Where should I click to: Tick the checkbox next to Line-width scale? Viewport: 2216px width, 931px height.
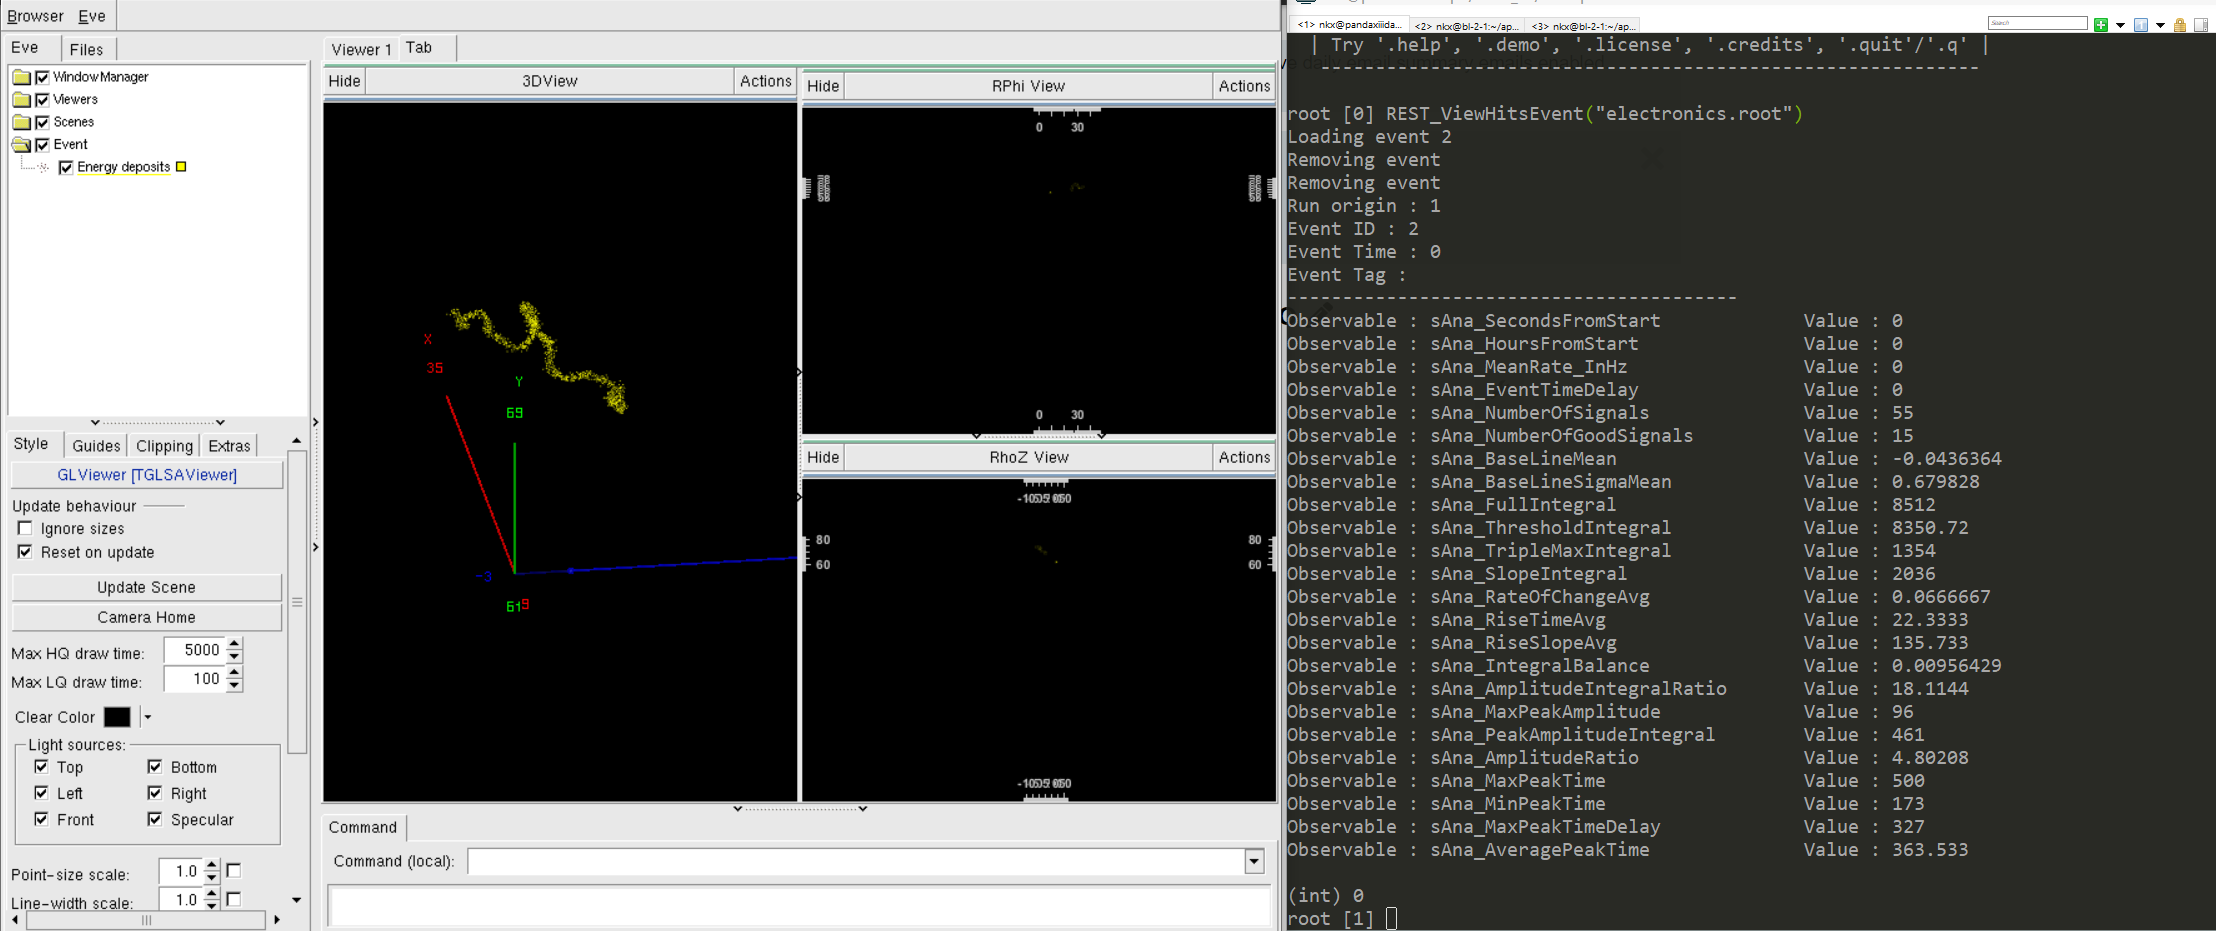234,899
